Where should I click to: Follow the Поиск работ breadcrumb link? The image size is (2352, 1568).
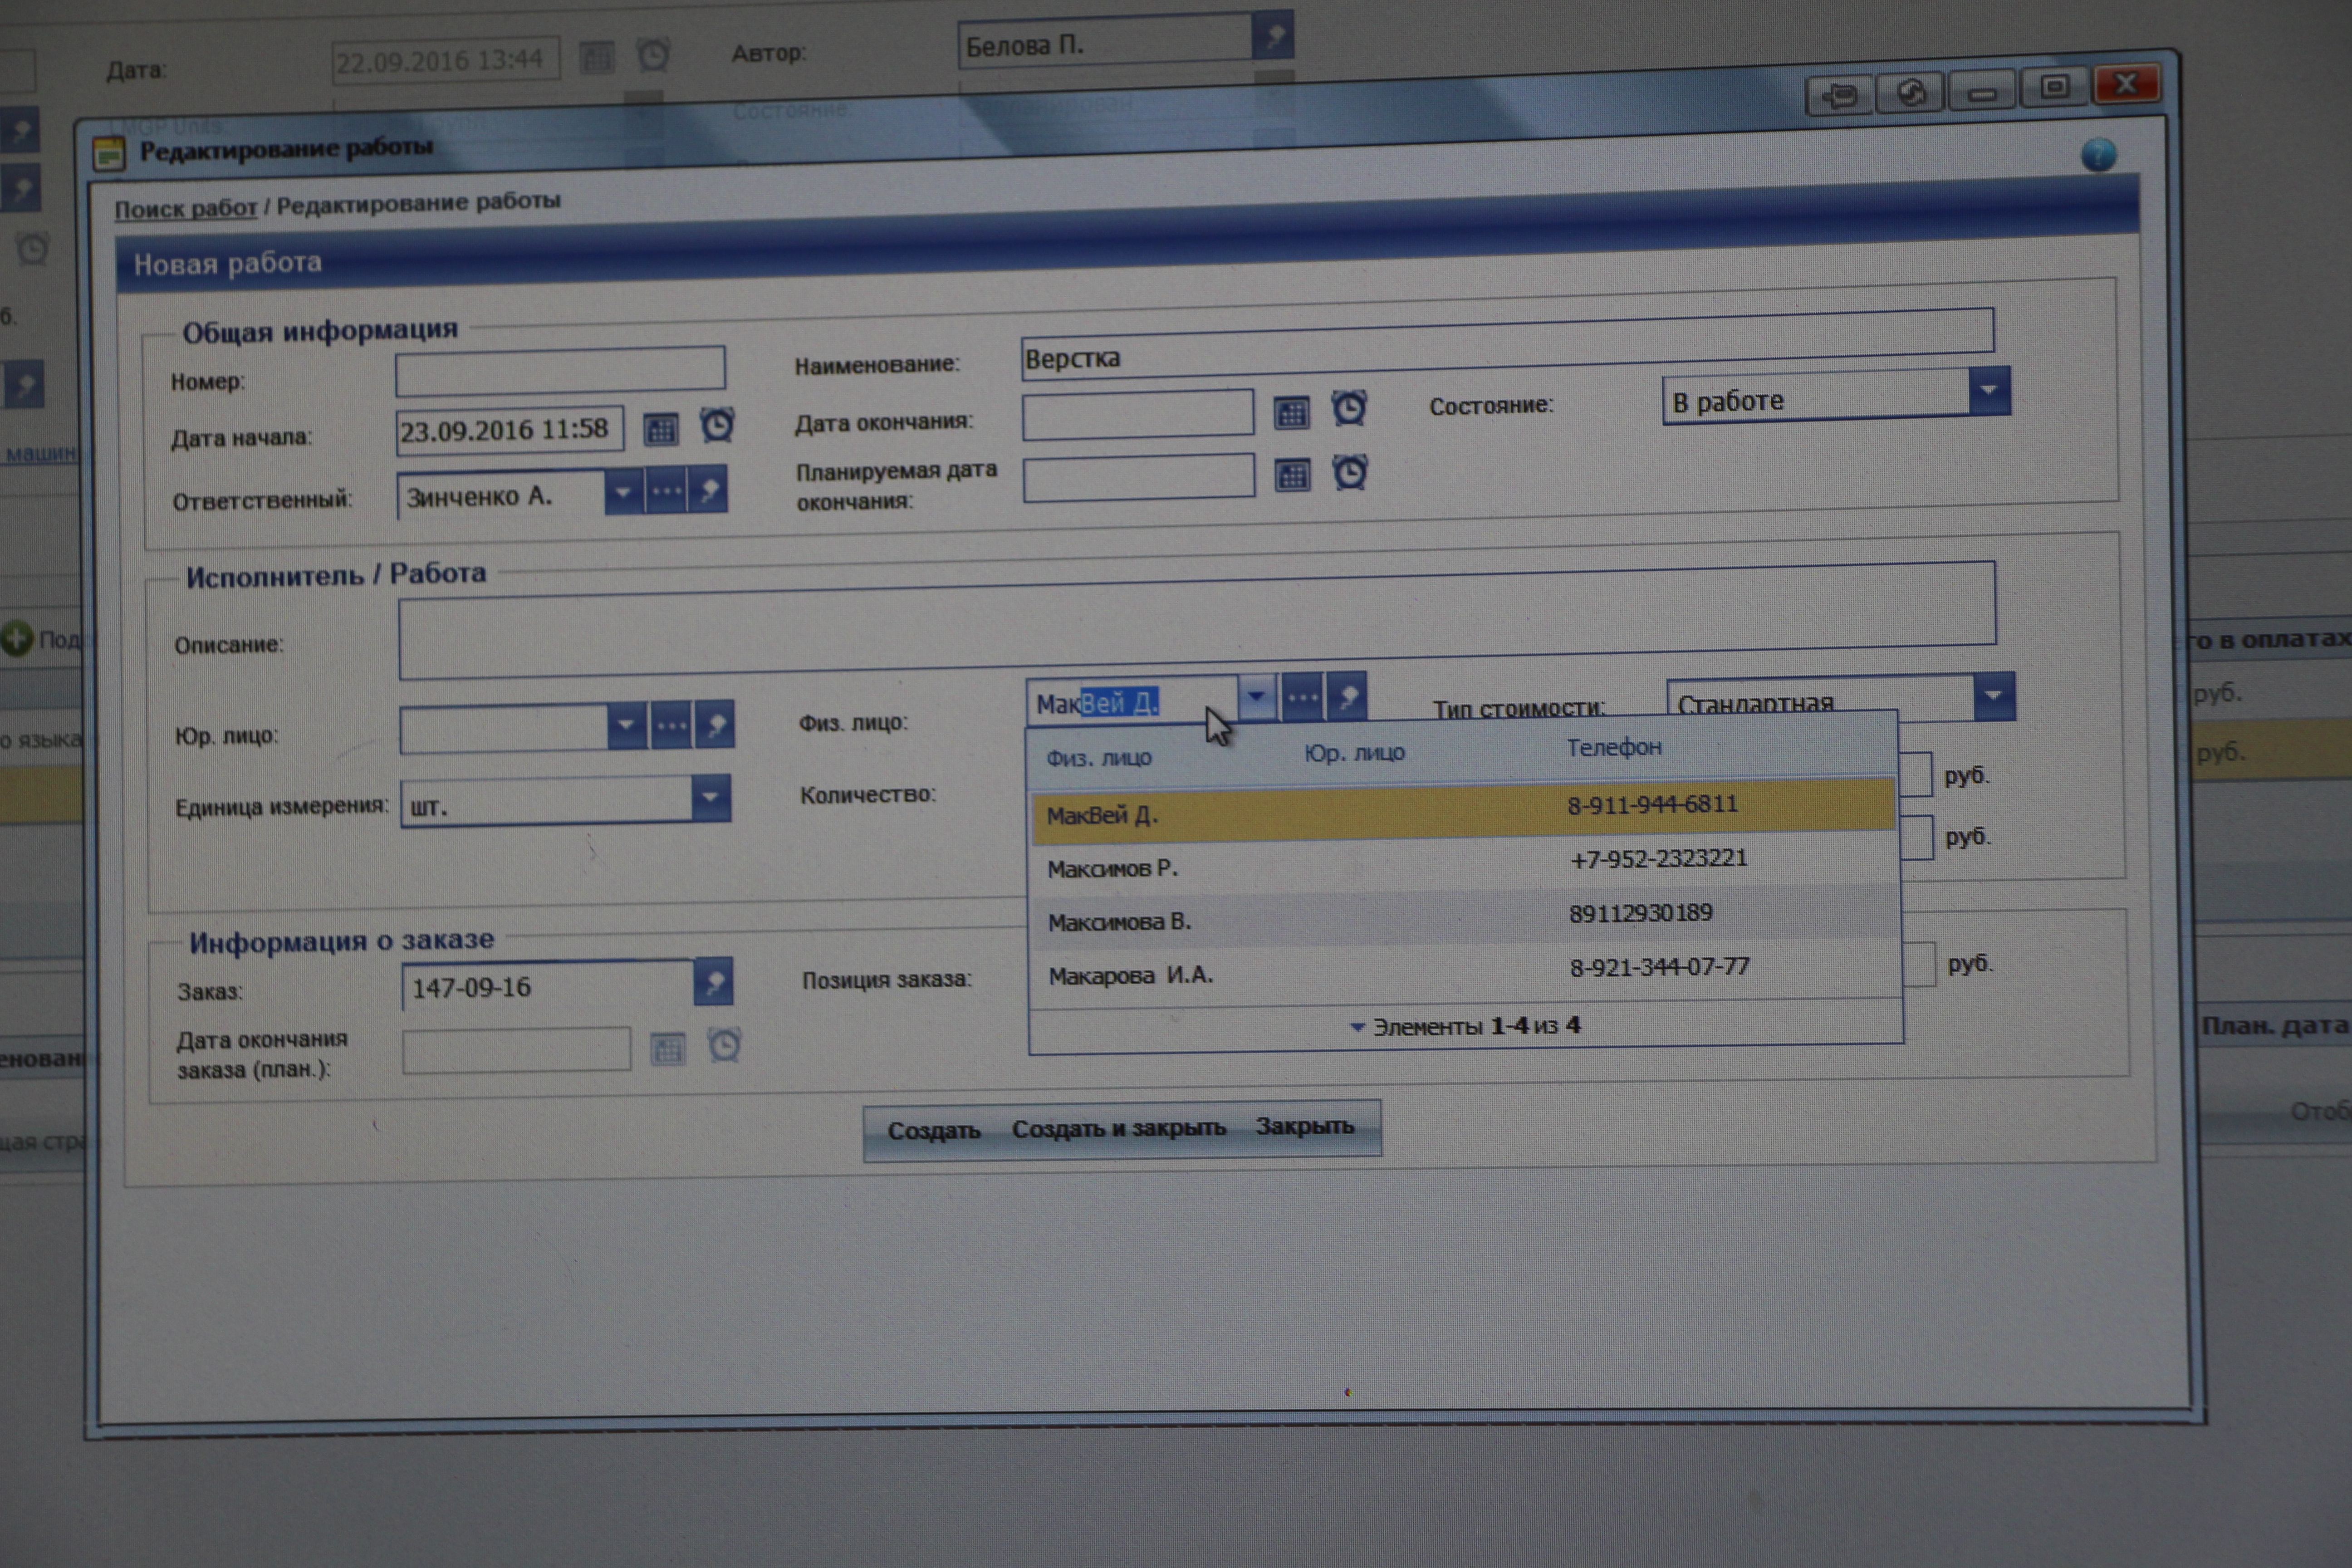[x=185, y=209]
